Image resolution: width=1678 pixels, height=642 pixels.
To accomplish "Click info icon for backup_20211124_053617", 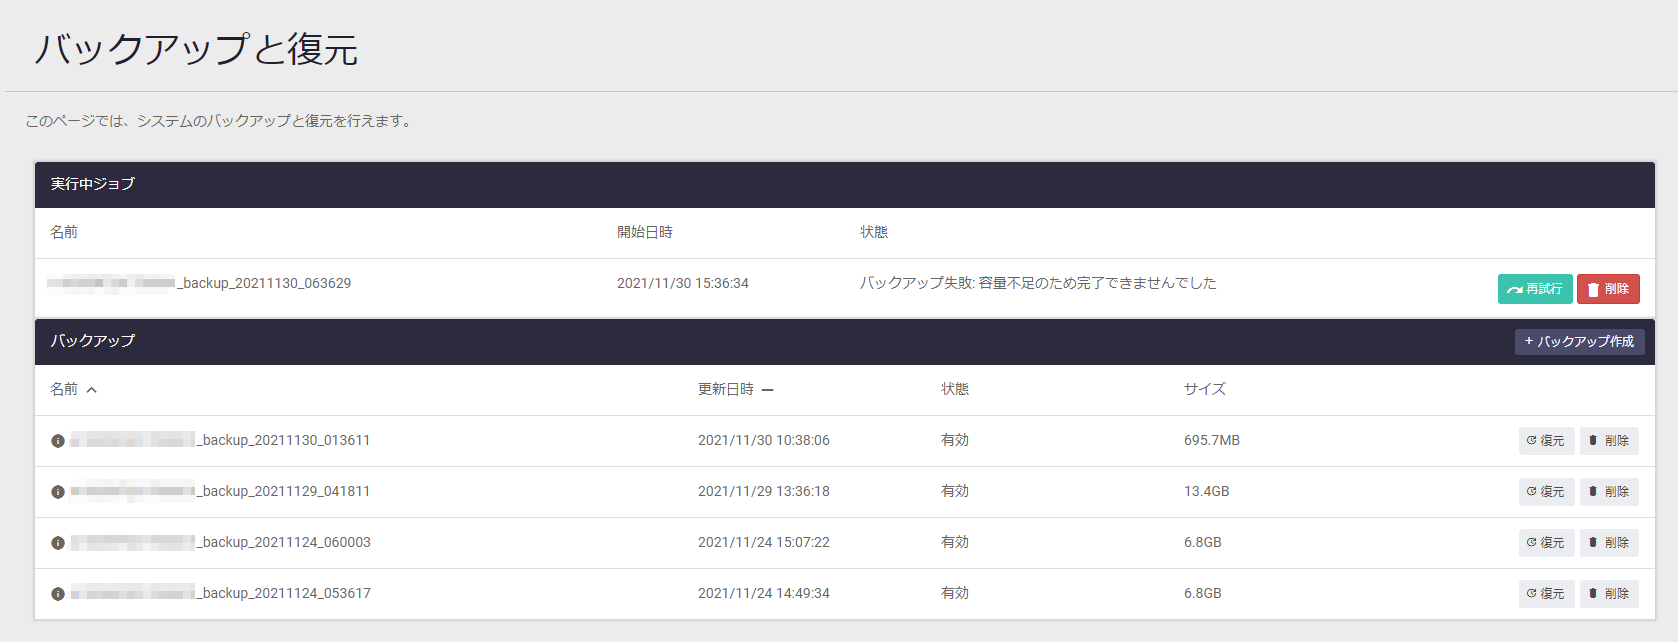I will pyautogui.click(x=58, y=594).
